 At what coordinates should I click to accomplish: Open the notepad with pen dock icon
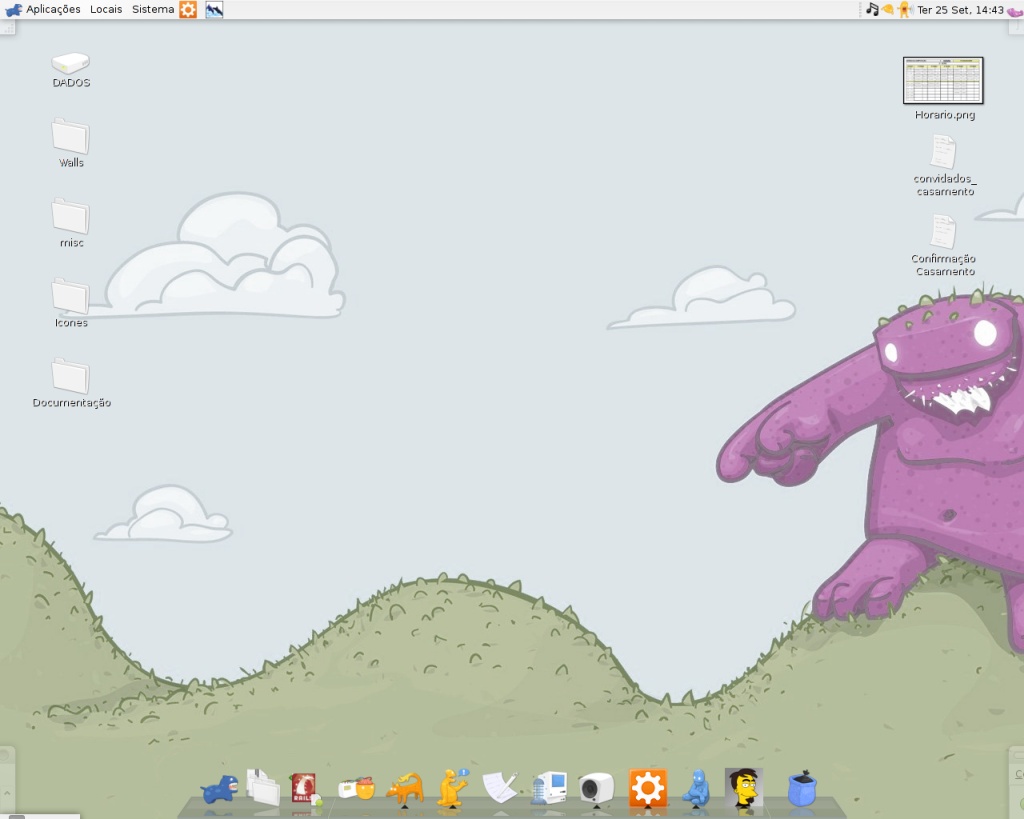(x=500, y=787)
